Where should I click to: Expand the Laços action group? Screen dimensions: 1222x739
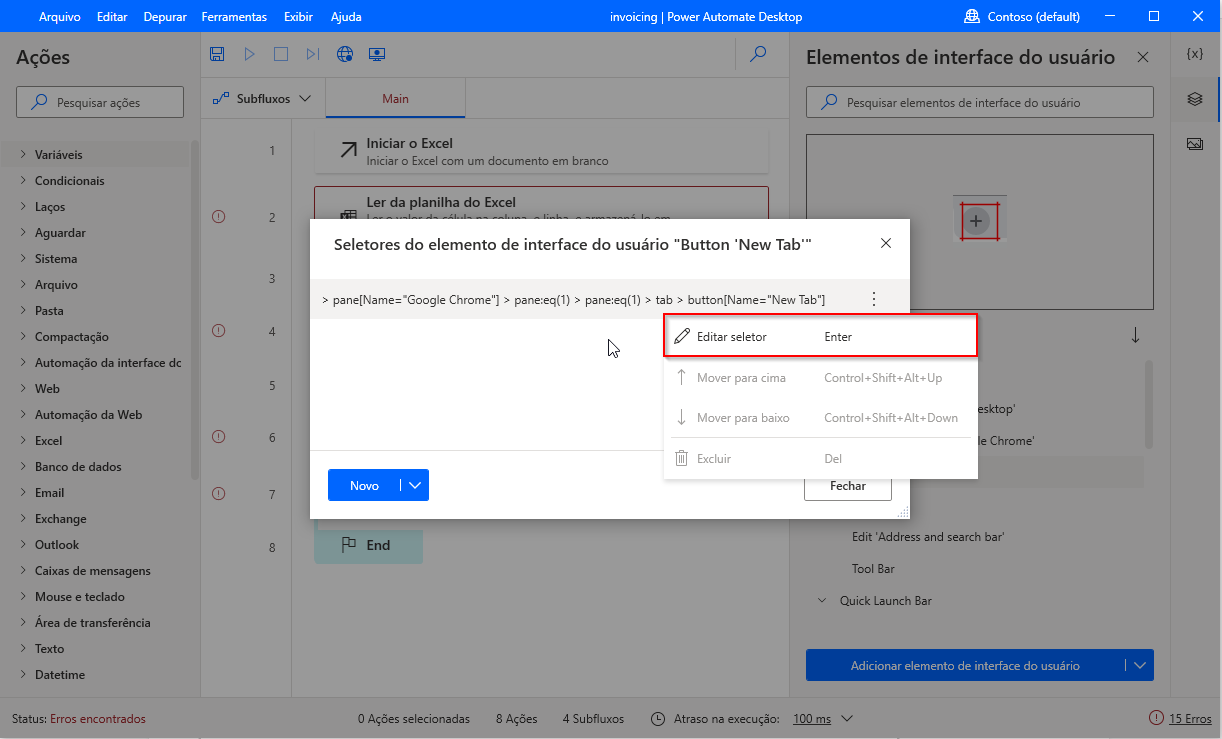[23, 207]
